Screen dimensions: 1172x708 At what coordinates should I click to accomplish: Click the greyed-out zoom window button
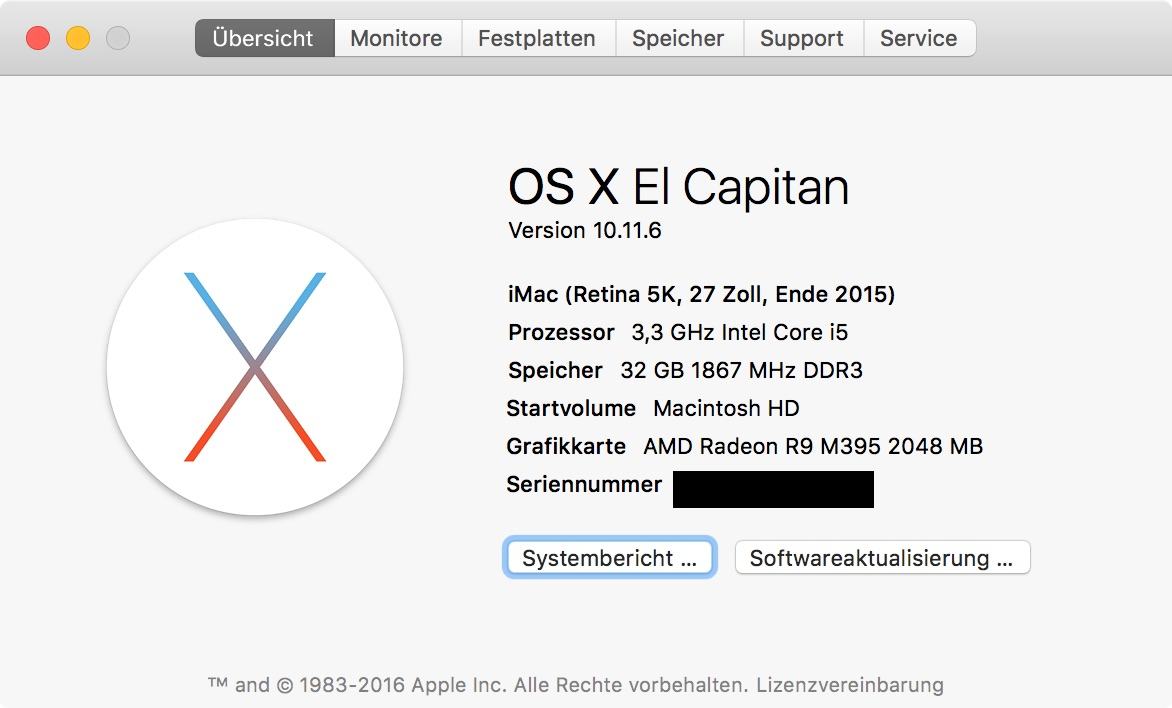tap(117, 38)
